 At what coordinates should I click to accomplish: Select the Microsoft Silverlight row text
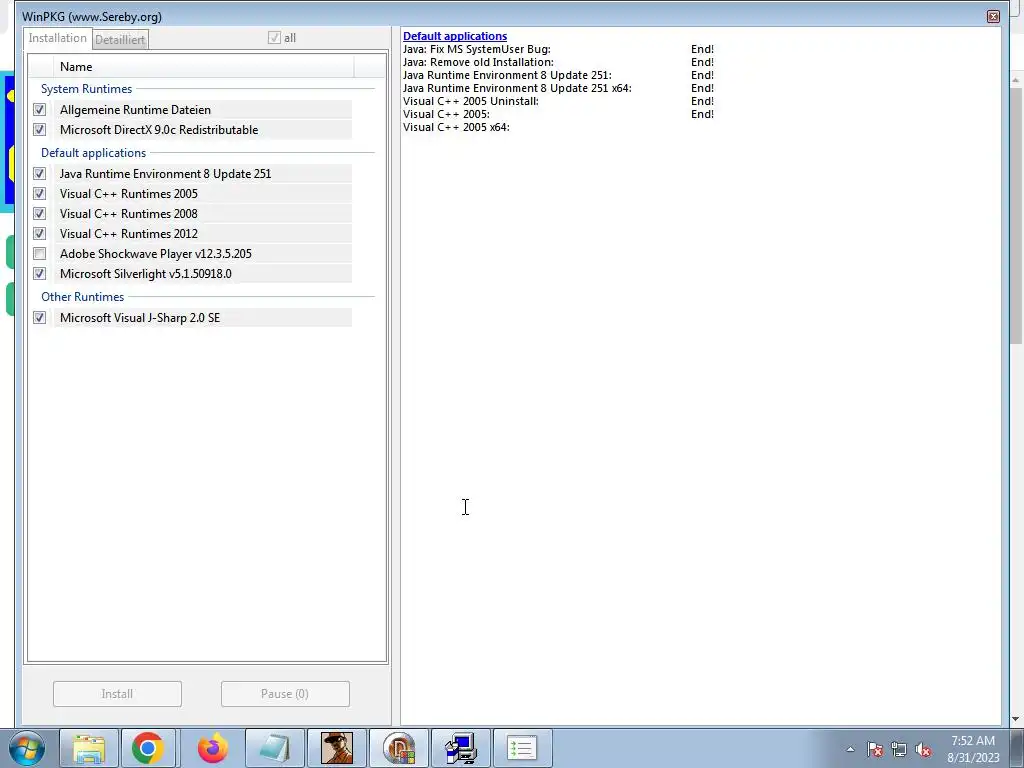tap(146, 274)
